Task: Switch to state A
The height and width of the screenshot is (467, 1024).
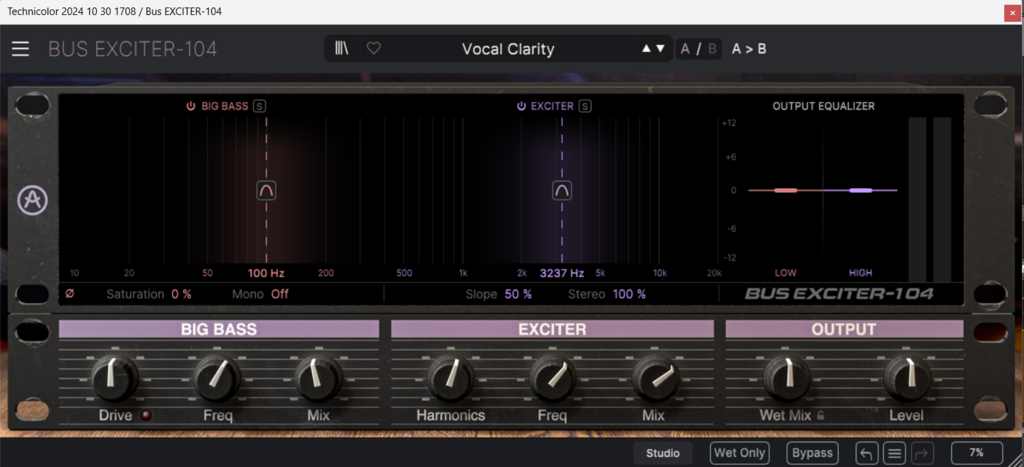Action: pos(685,48)
